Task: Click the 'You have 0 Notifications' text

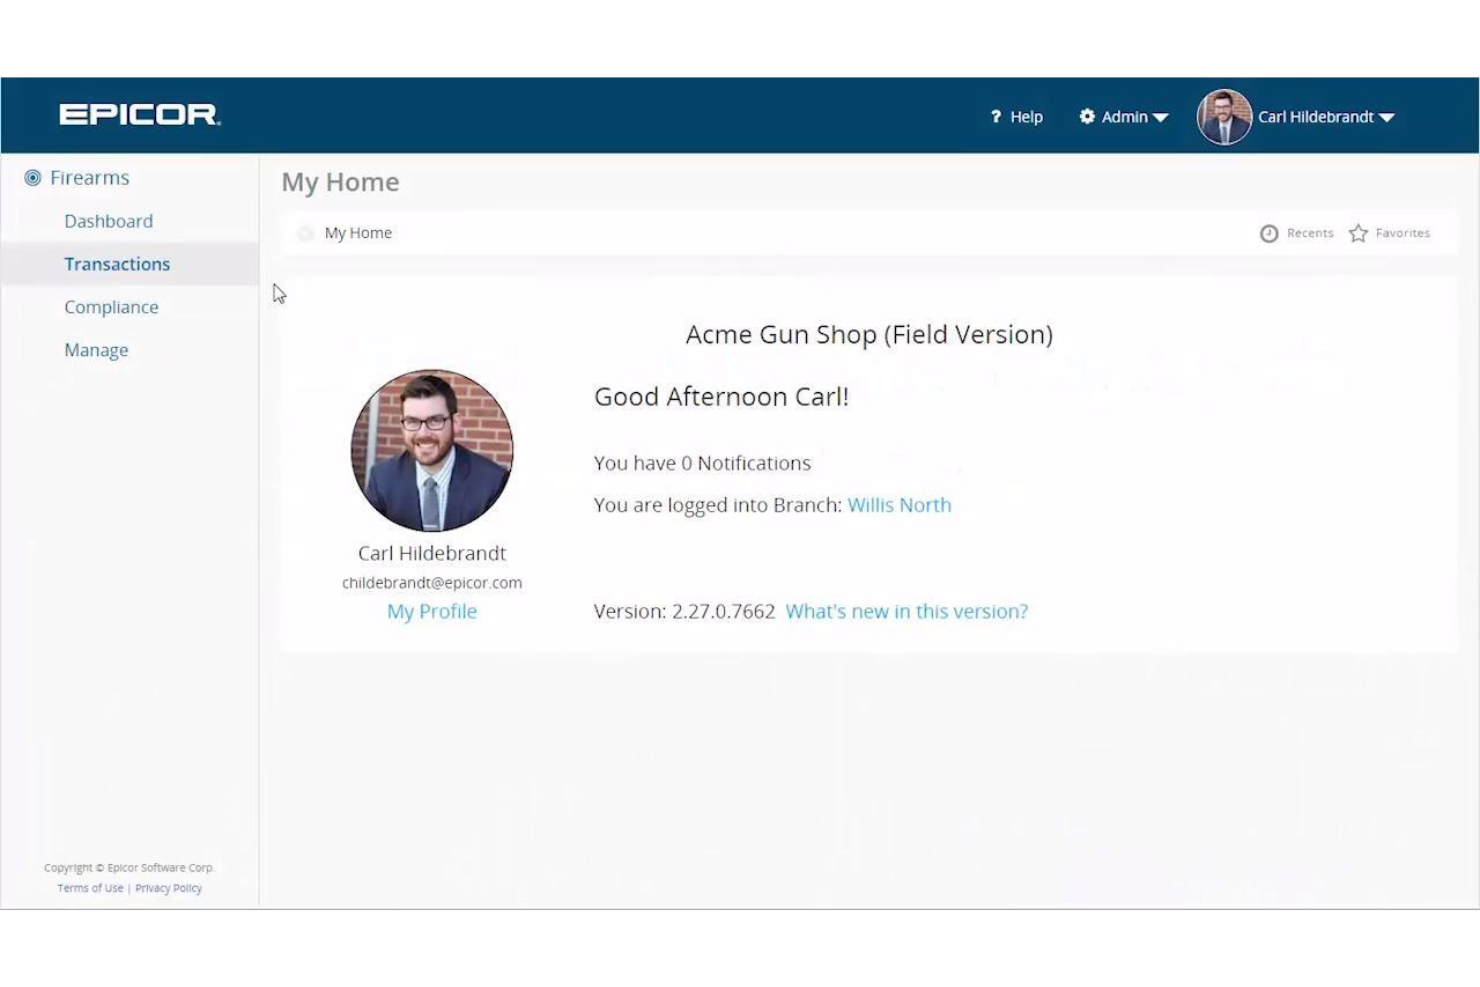Action: (702, 463)
